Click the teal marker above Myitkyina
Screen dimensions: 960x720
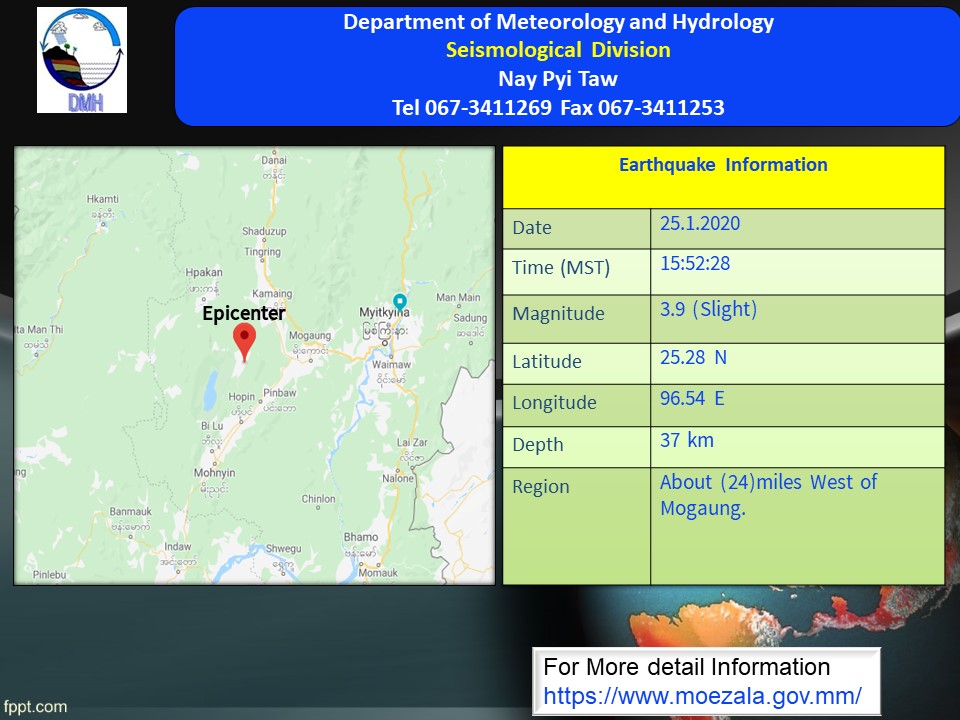400,301
